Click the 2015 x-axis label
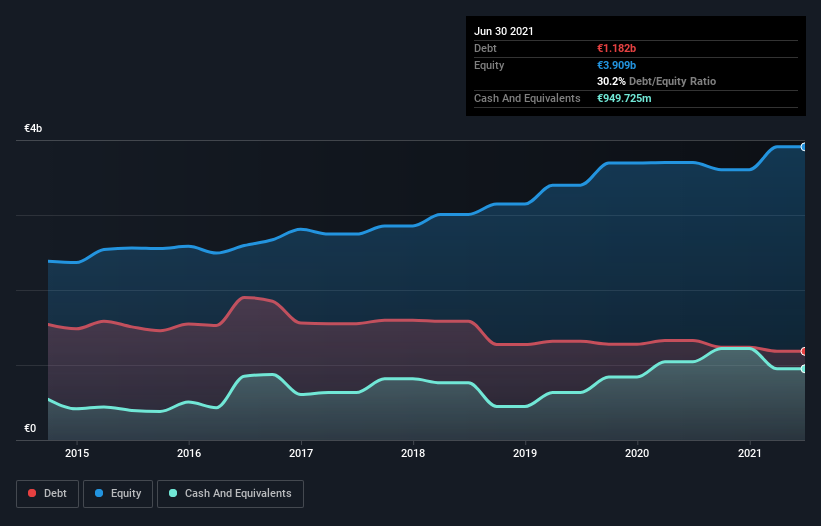 [77, 453]
